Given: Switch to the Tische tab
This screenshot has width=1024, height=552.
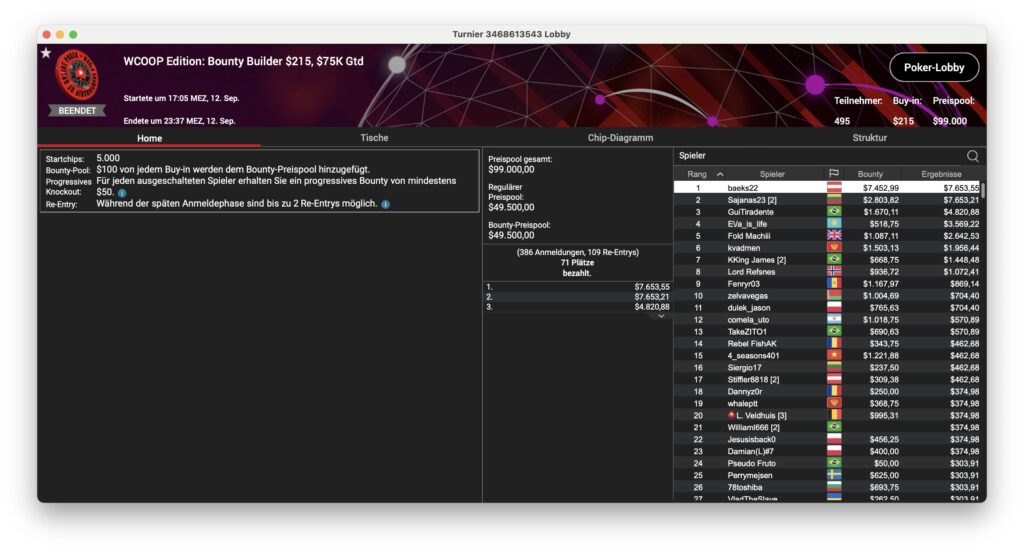Looking at the screenshot, I should pos(374,138).
